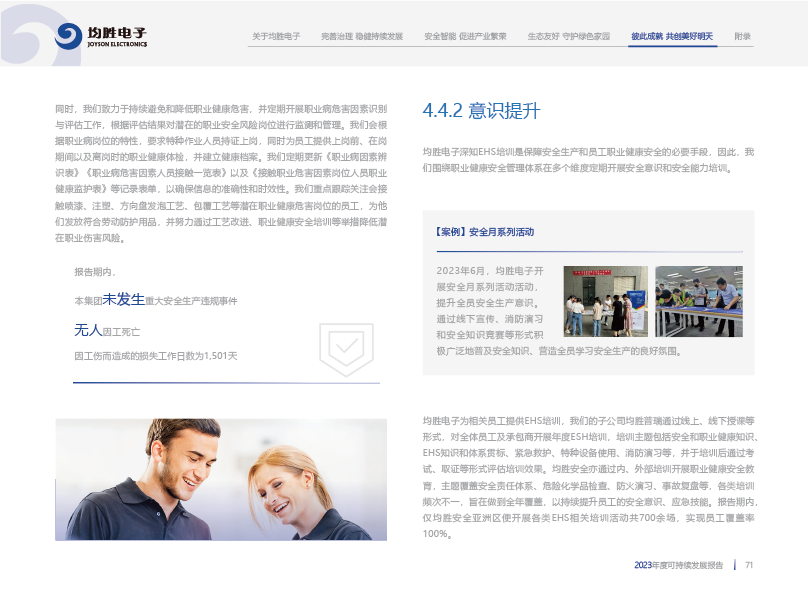Click the large photo of smiling man and woman
This screenshot has height=596, width=808.
(x=220, y=479)
